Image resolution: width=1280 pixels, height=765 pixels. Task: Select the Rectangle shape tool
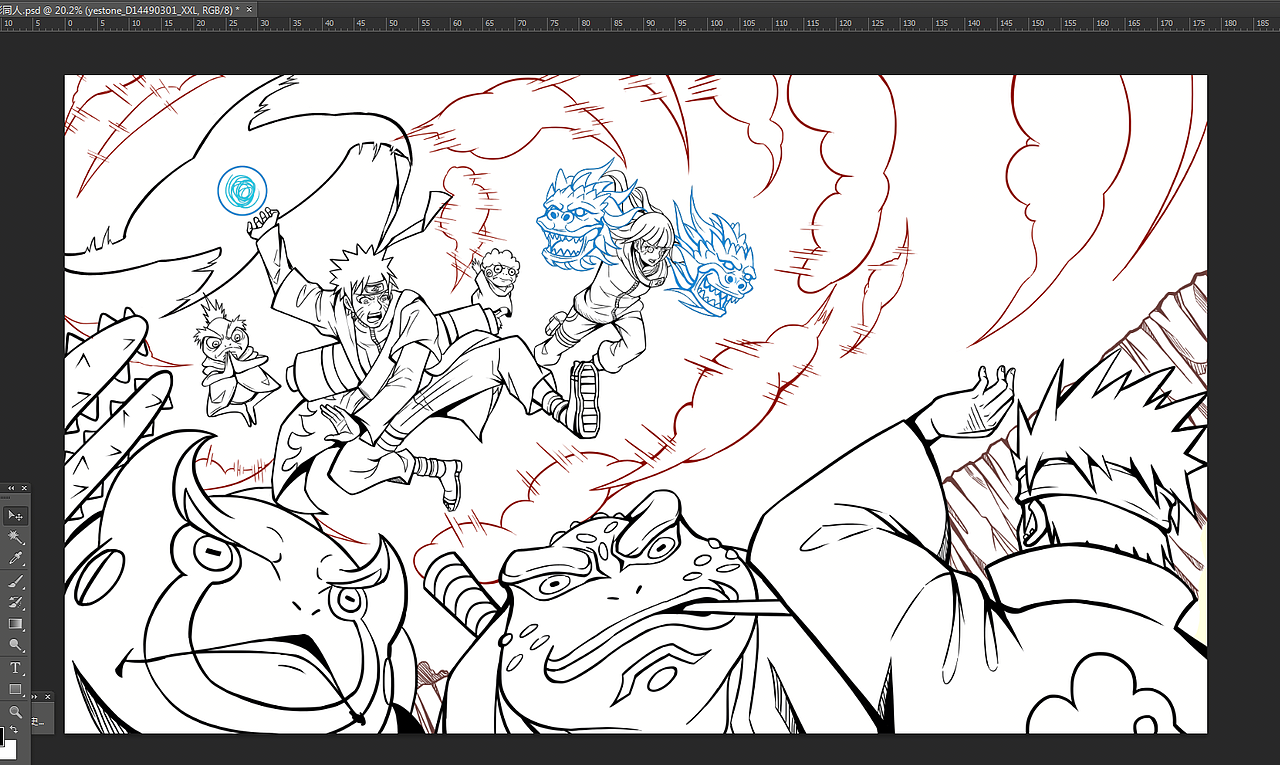coord(15,690)
